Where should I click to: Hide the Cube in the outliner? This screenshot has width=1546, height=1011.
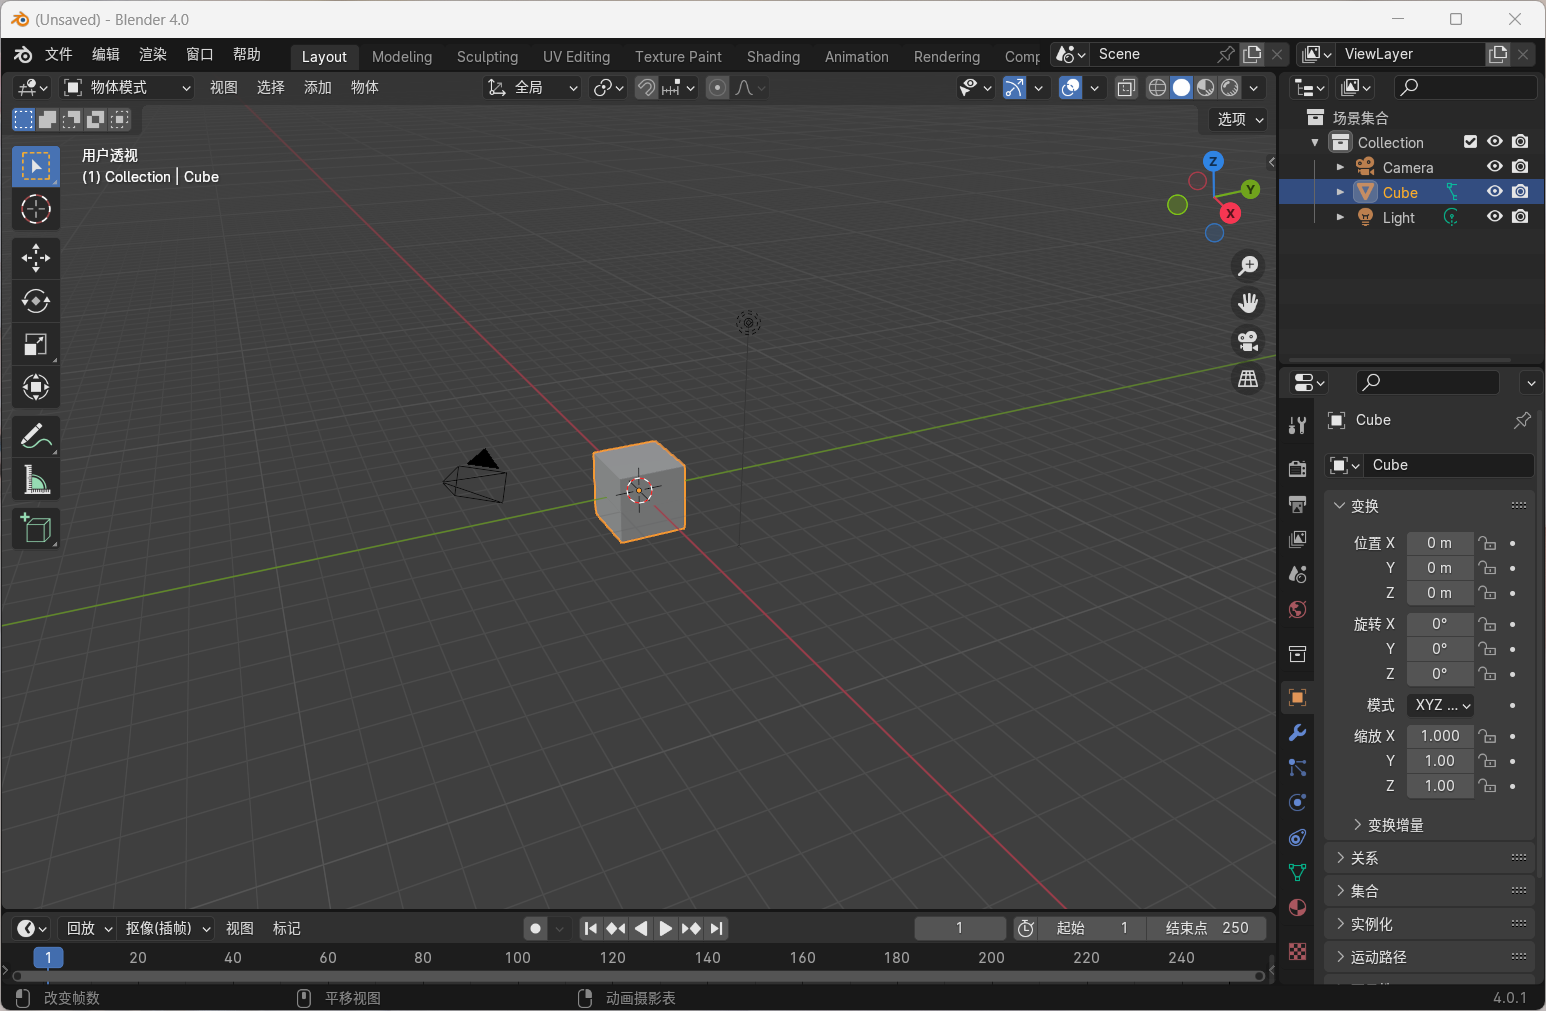[x=1494, y=192]
